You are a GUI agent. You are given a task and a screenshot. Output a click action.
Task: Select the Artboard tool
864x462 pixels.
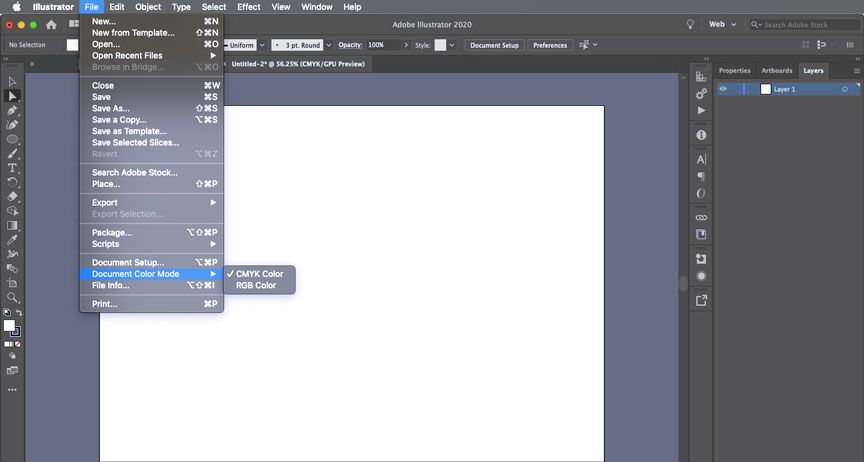coord(12,283)
